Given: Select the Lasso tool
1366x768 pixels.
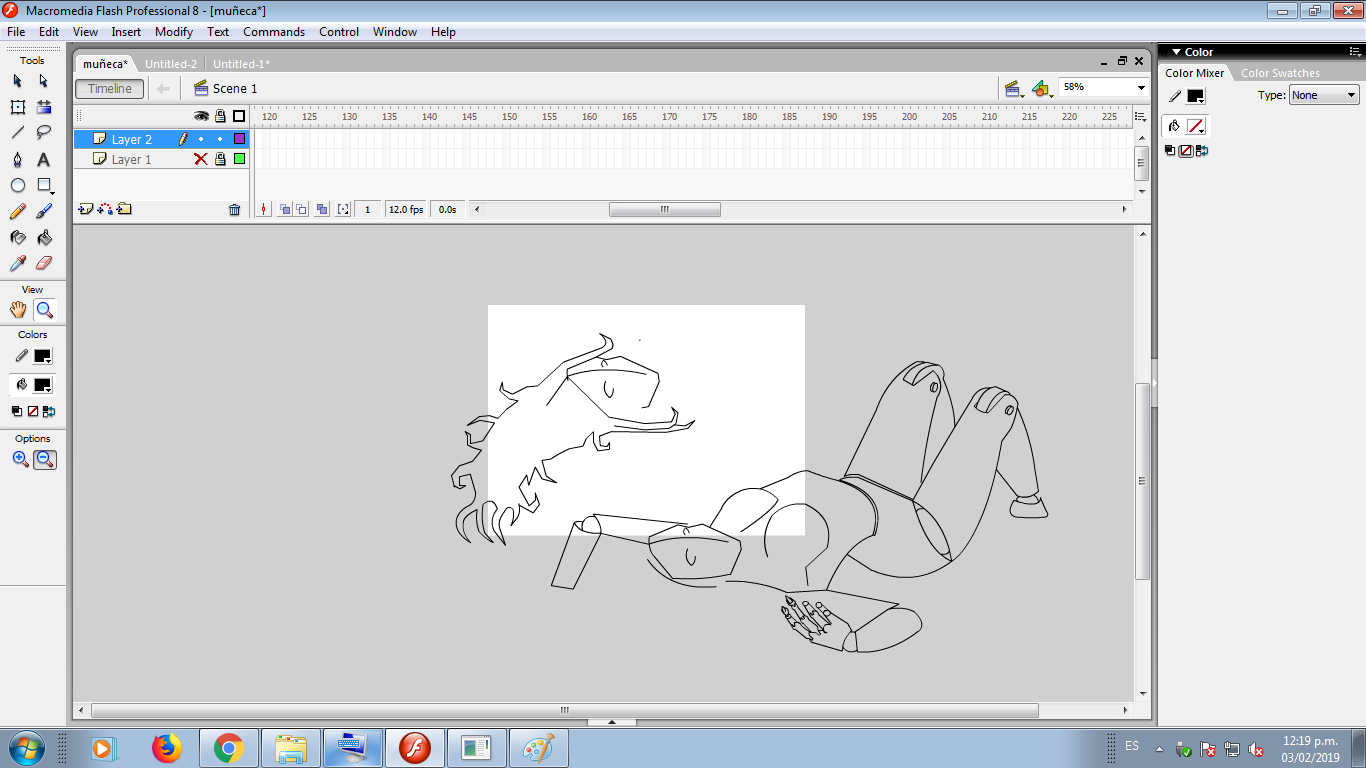Looking at the screenshot, I should coord(44,133).
